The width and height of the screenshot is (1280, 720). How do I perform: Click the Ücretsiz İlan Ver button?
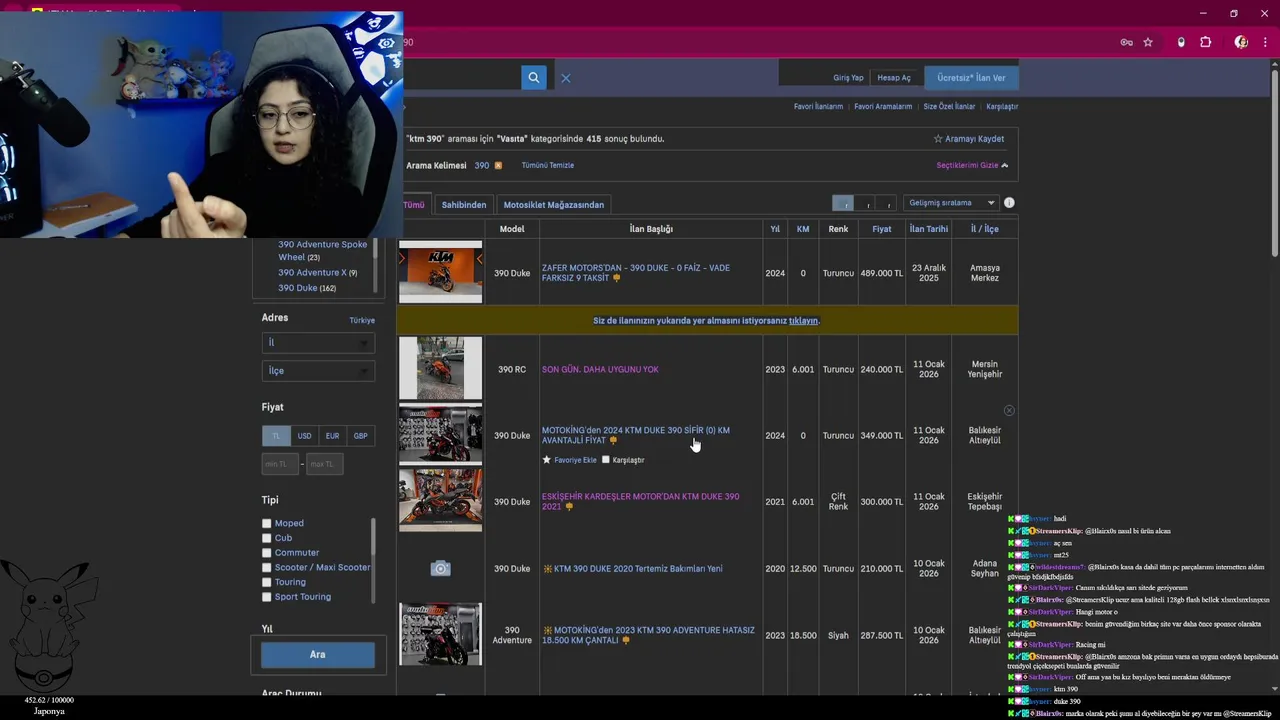[971, 78]
